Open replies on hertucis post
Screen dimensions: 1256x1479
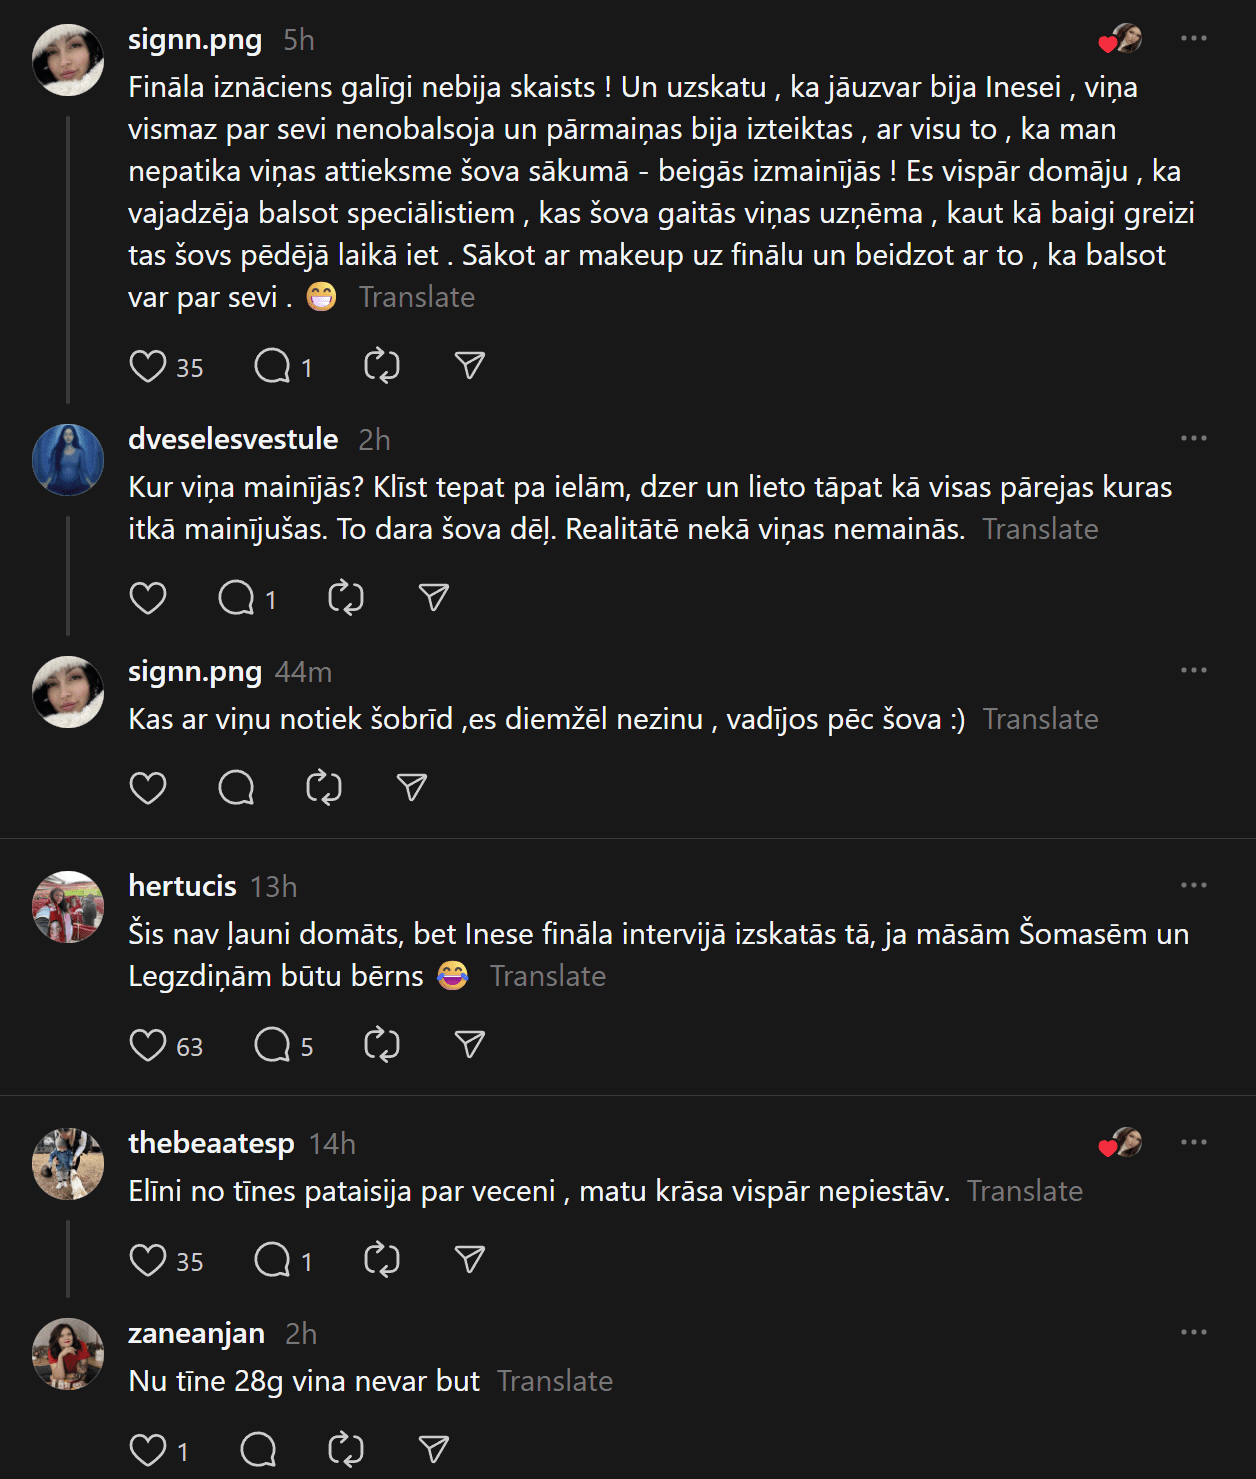[x=272, y=1045]
